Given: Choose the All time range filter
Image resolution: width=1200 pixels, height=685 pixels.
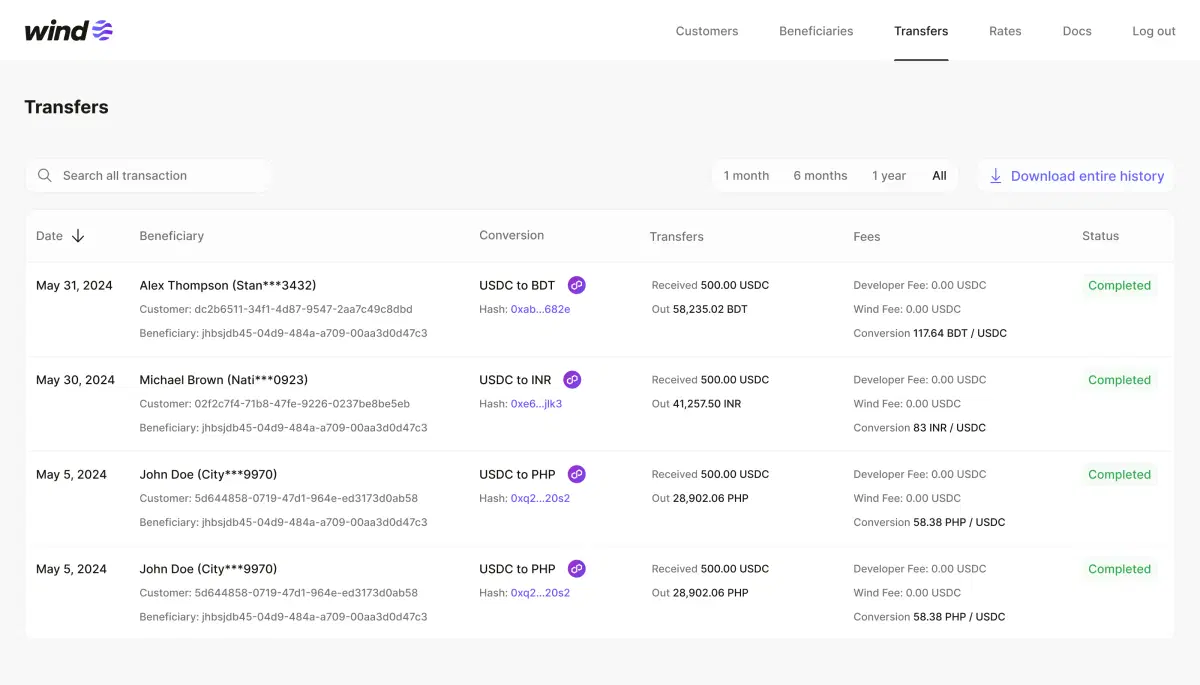Looking at the screenshot, I should [x=939, y=176].
